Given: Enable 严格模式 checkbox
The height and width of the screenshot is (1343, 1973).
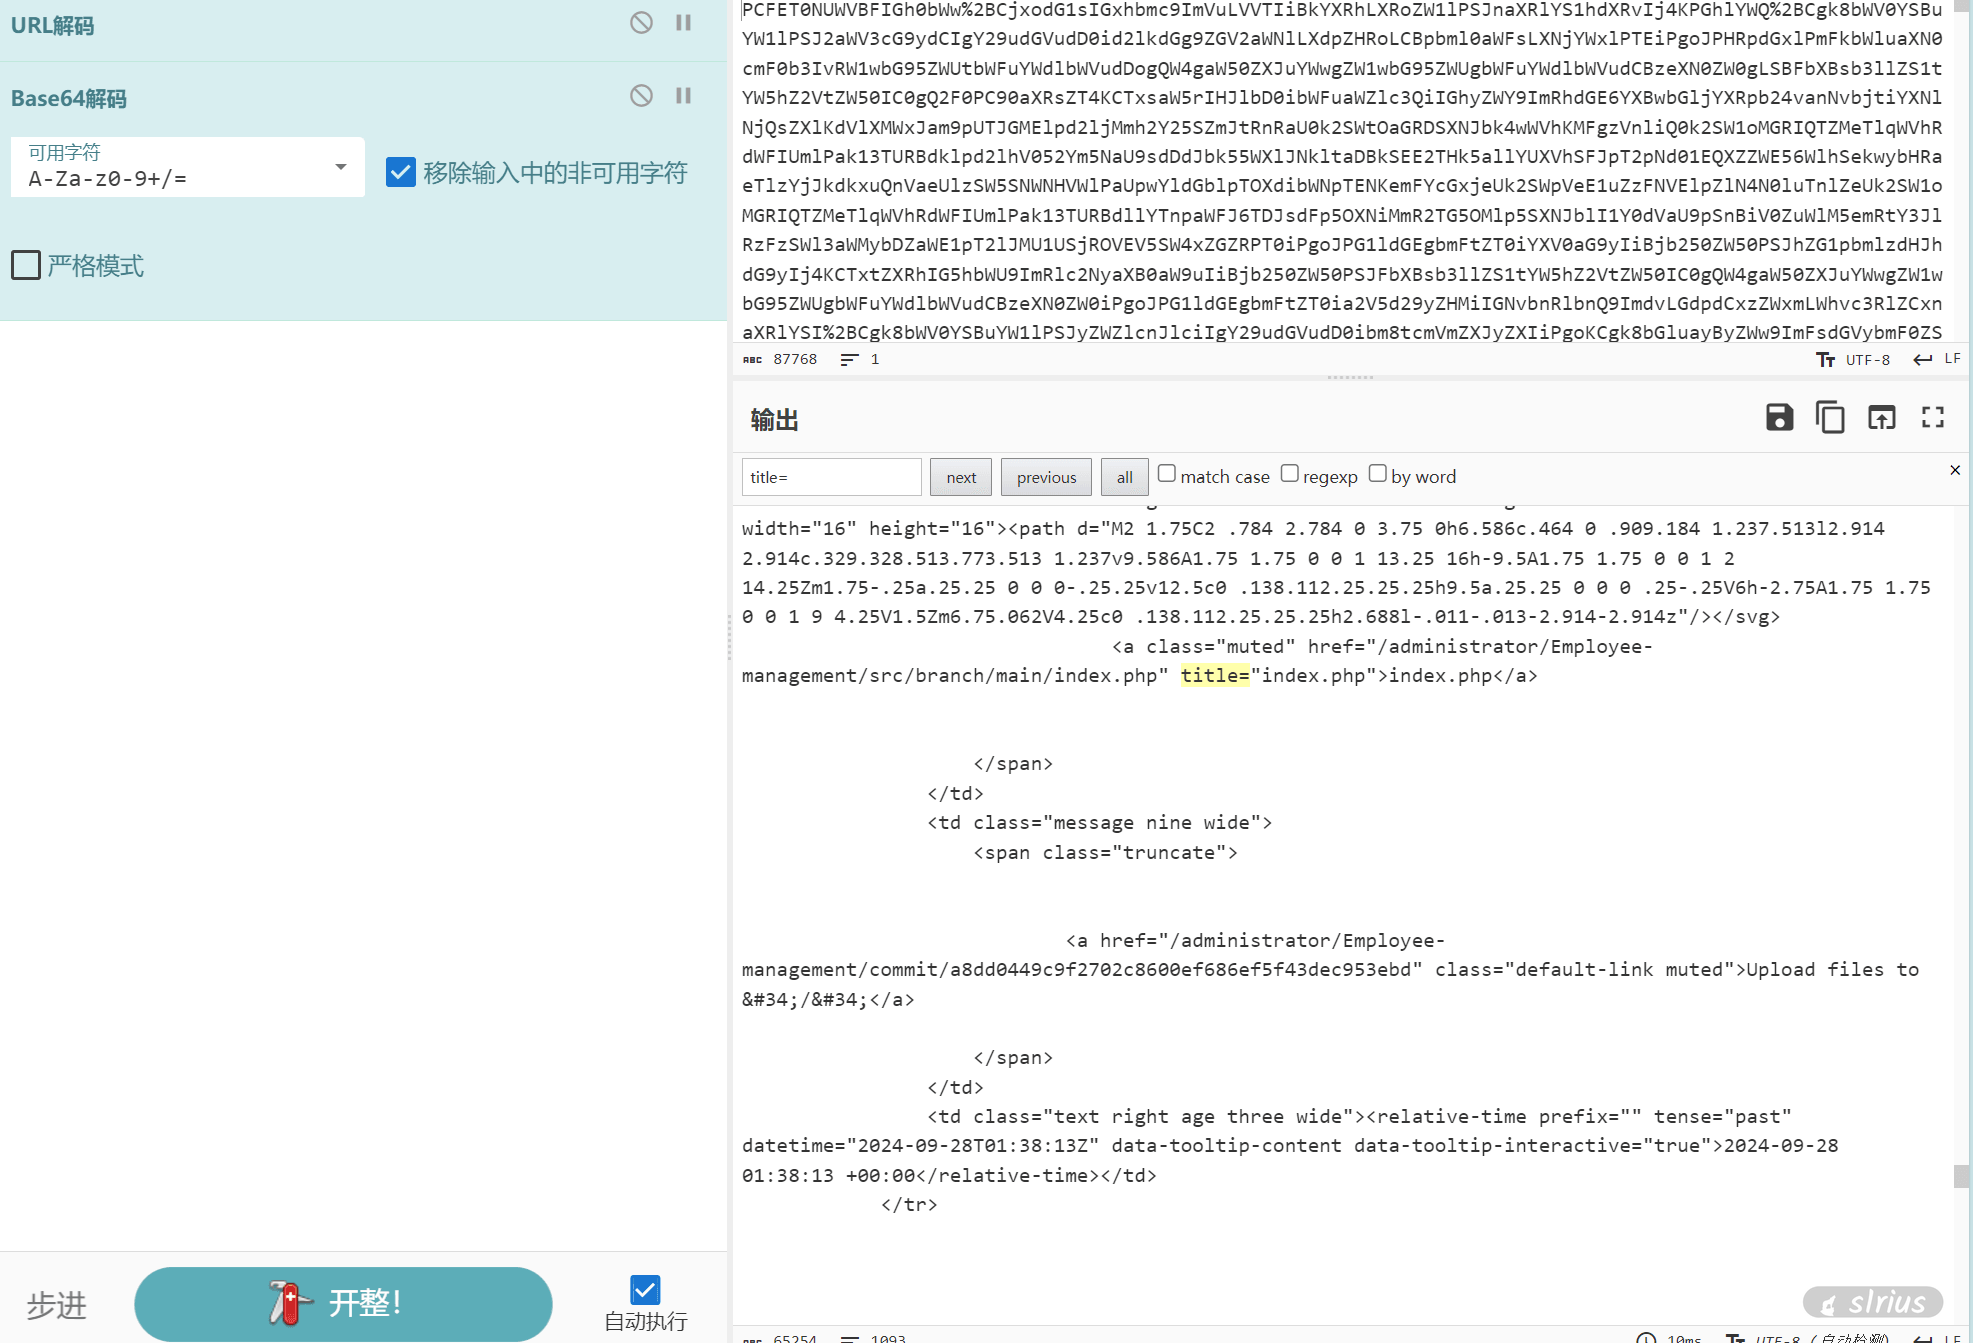Looking at the screenshot, I should tap(26, 265).
